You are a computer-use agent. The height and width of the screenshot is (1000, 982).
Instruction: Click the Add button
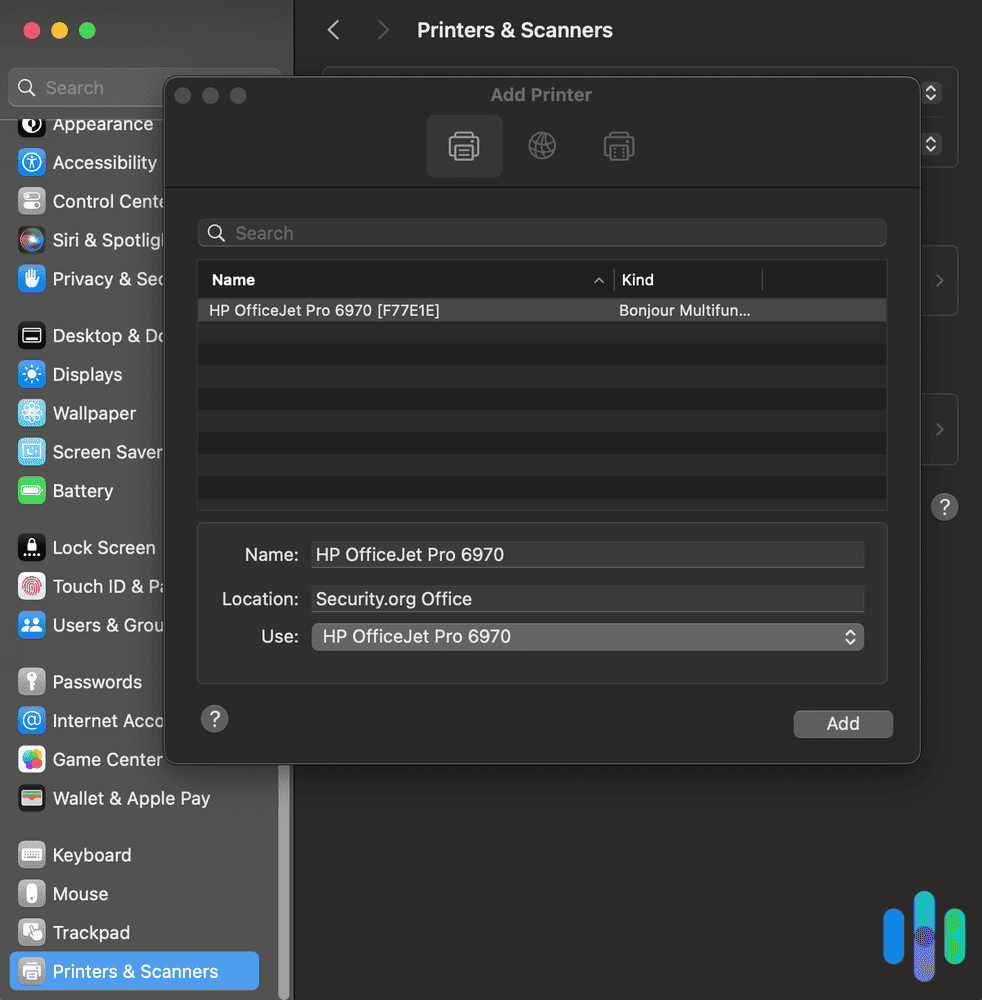click(843, 723)
